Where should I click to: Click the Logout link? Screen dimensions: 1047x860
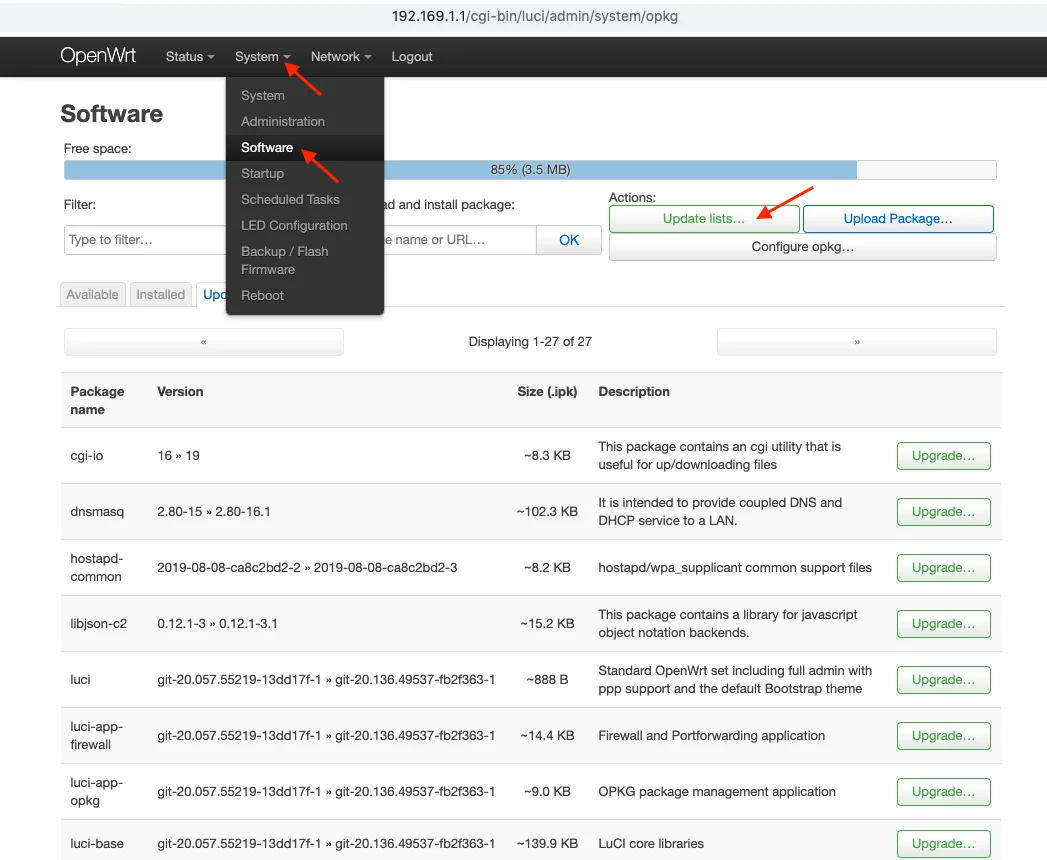(412, 57)
